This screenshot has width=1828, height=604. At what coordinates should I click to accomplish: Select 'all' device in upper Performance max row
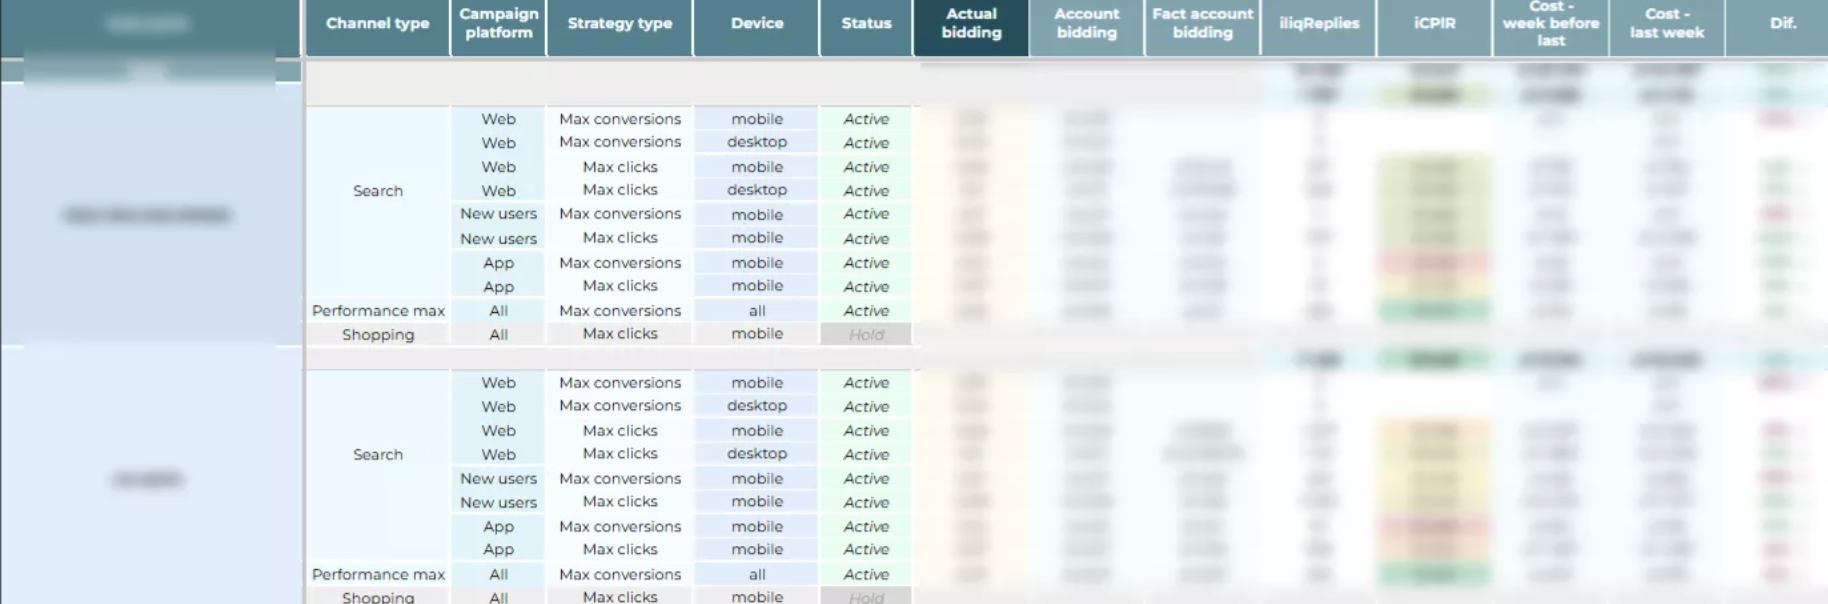[756, 311]
